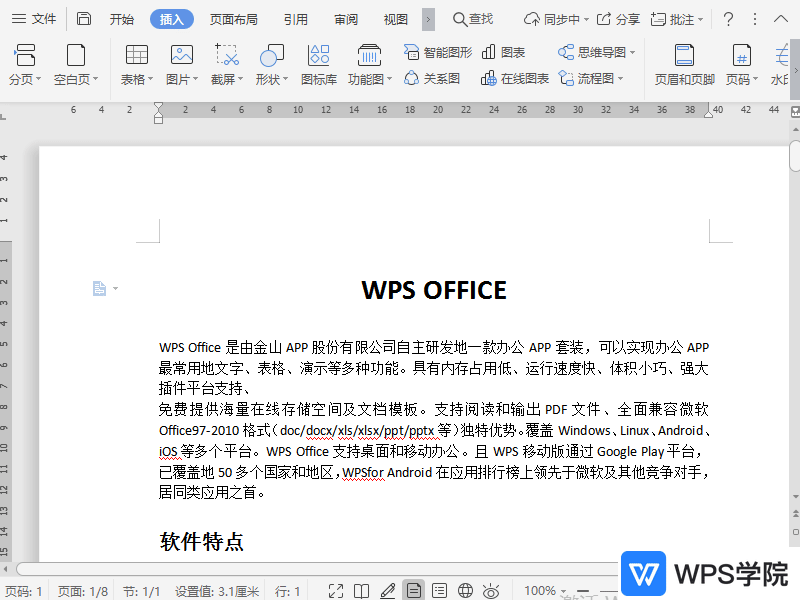The image size is (800, 600).
Task: Expand the 形状 dropdown arrow
Action: [285, 79]
